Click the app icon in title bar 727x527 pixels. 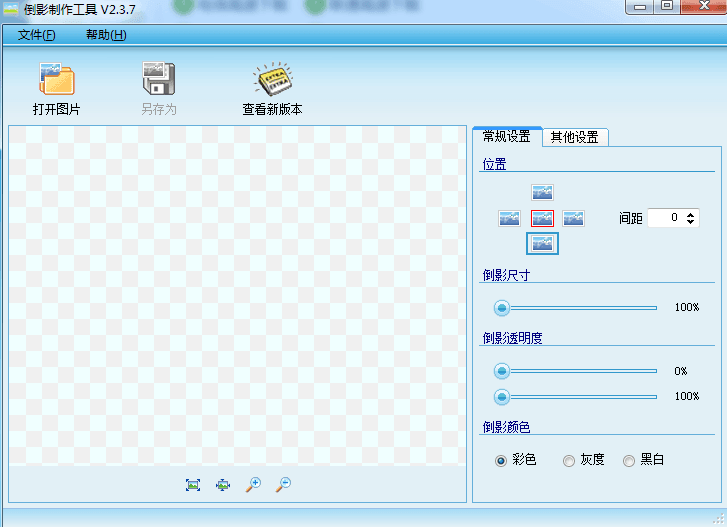[10, 9]
